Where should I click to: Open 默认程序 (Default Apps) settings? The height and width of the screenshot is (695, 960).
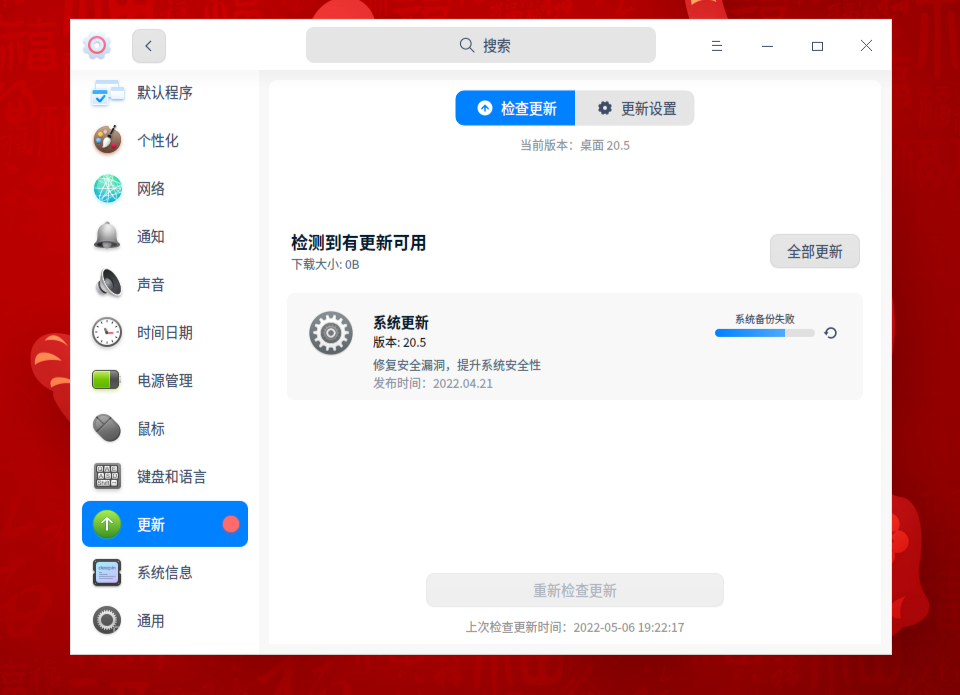(107, 92)
